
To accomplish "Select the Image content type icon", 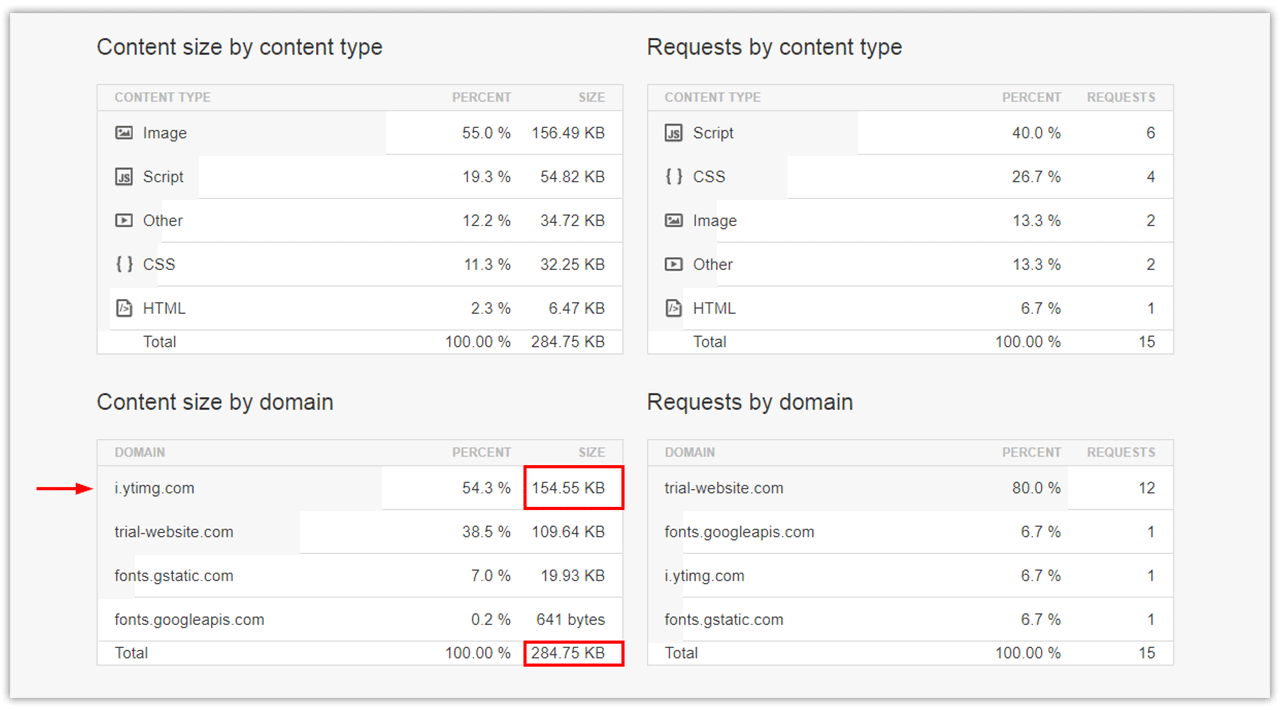I will [x=124, y=132].
